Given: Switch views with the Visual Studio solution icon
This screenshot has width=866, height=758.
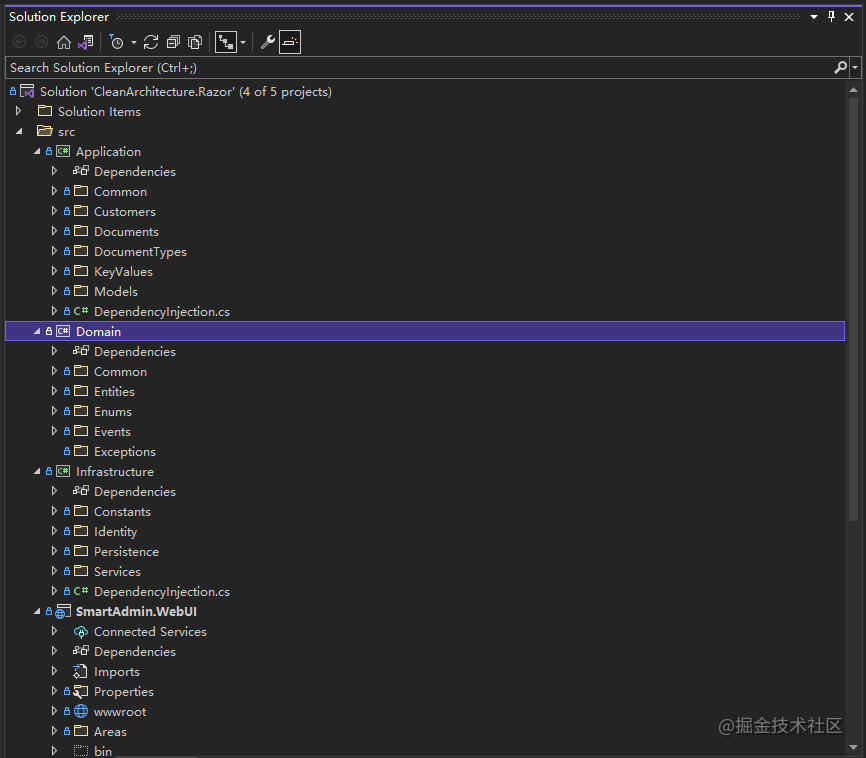Looking at the screenshot, I should coord(85,42).
